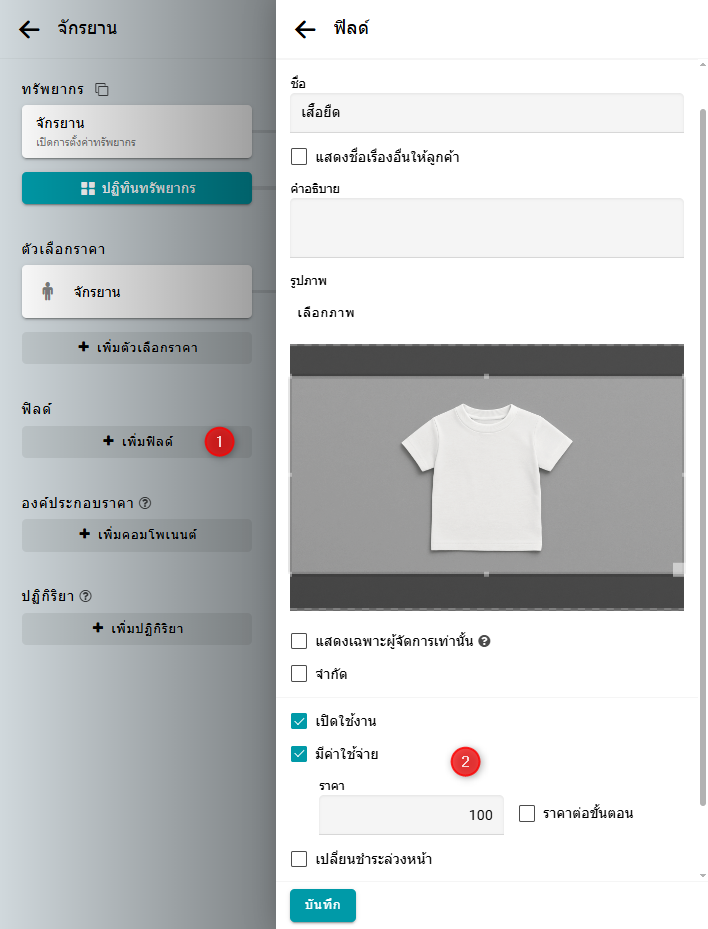Screen dimensions: 708x929
Task: Enable แสดงชื่อเรื่องอื่นให้ลูกค้า checkbox
Action: pos(299,157)
